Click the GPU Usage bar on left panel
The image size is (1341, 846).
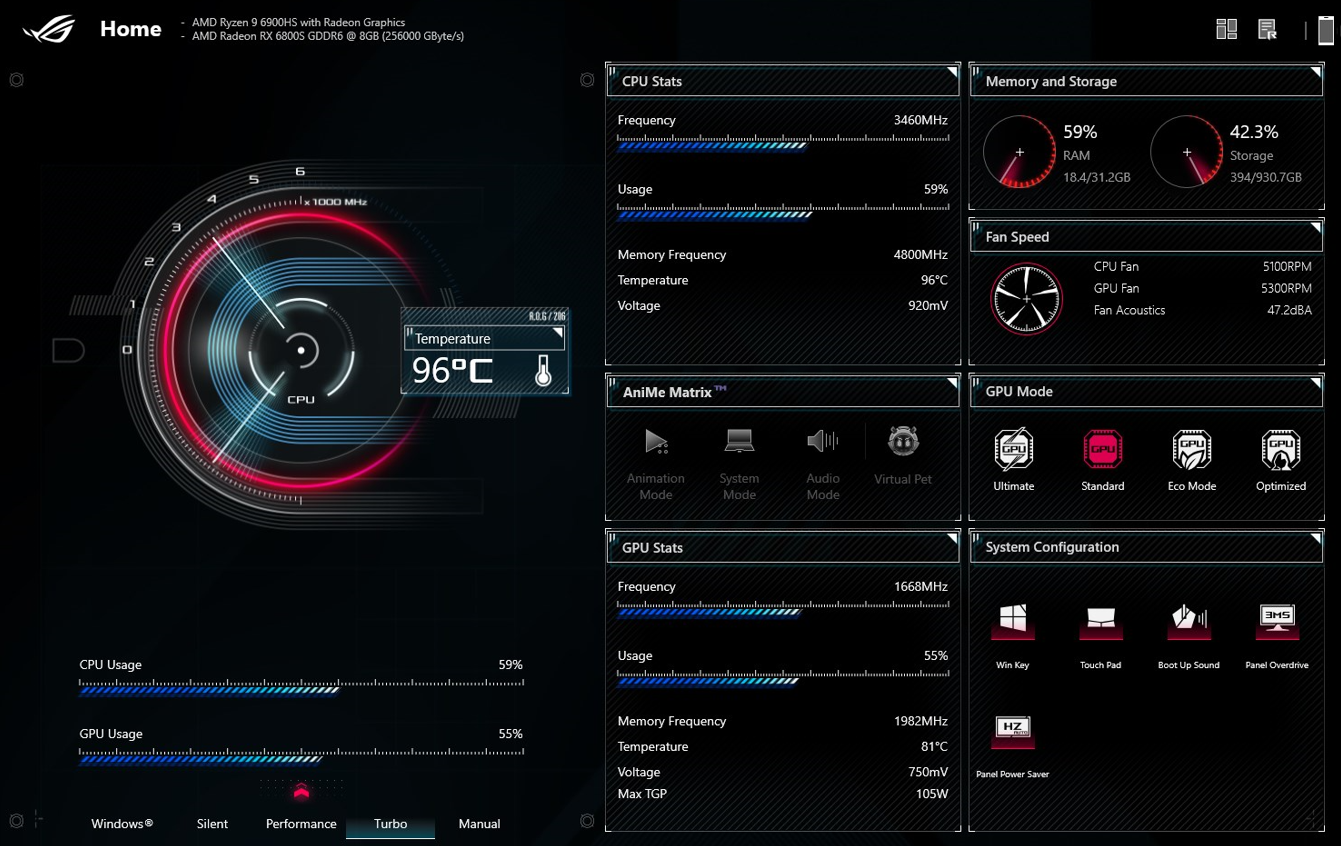(x=301, y=756)
